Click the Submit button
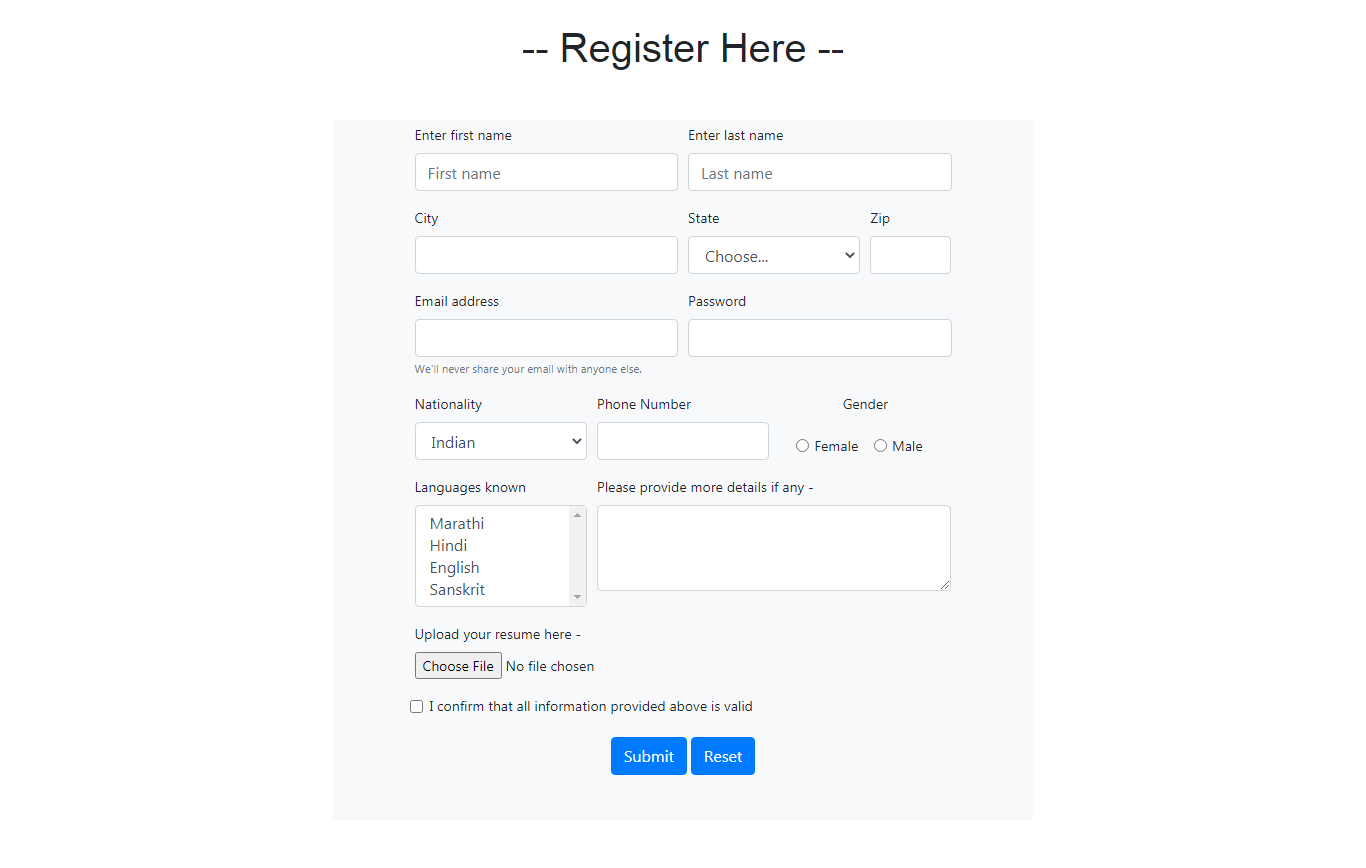The width and height of the screenshot is (1366, 868). tap(648, 756)
